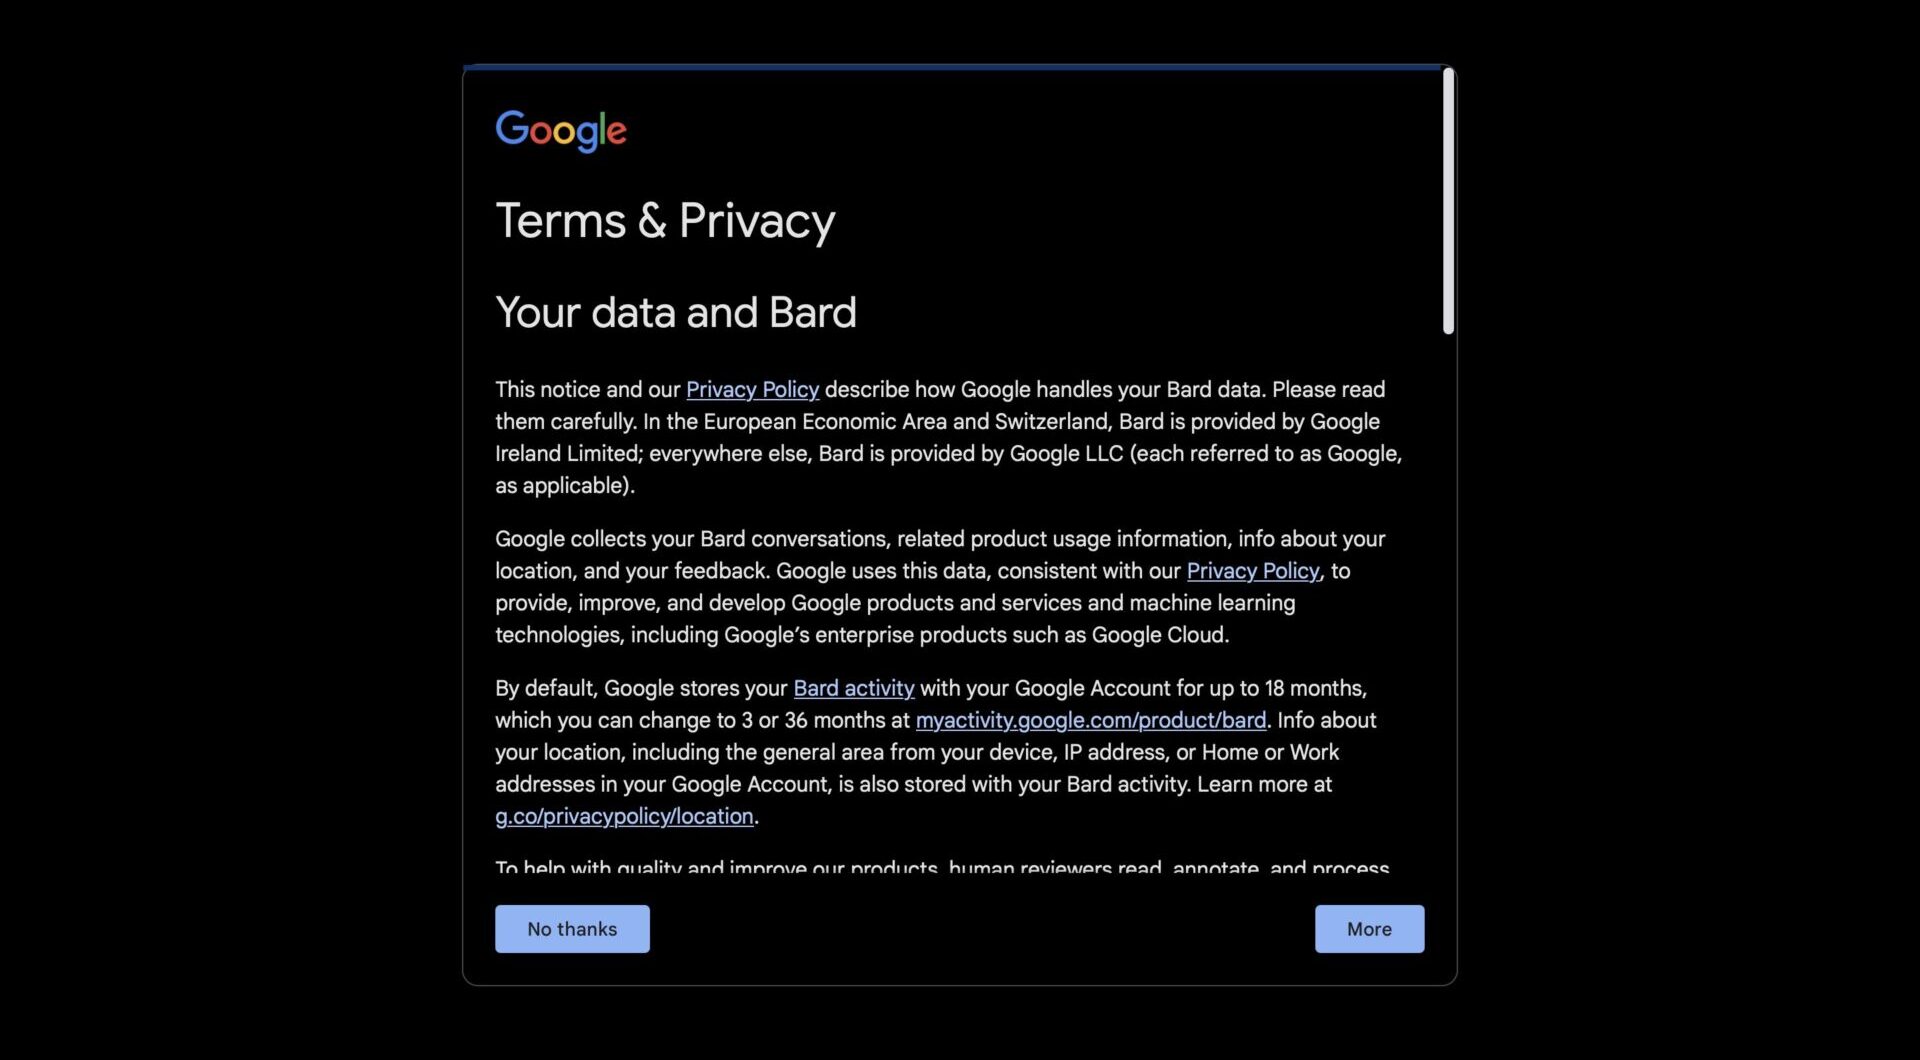Click the dialog's vertical scrollbar thumb
Image resolution: width=1920 pixels, height=1060 pixels.
tap(1448, 200)
